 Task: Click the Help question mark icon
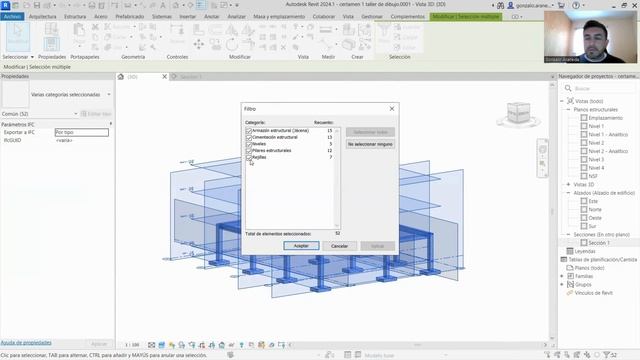pyautogui.click(x=576, y=5)
